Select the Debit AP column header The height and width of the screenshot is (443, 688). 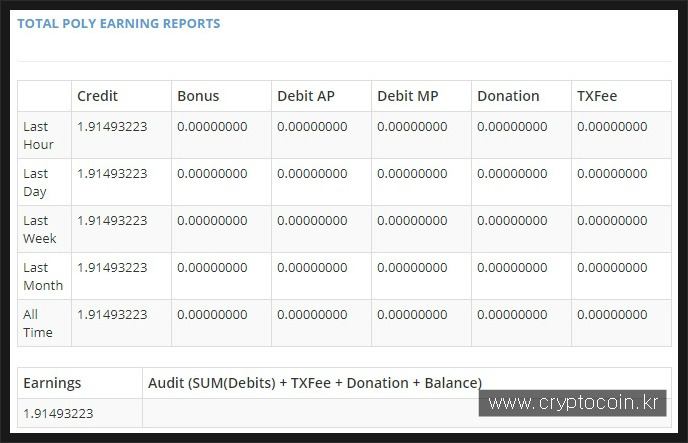pos(306,96)
